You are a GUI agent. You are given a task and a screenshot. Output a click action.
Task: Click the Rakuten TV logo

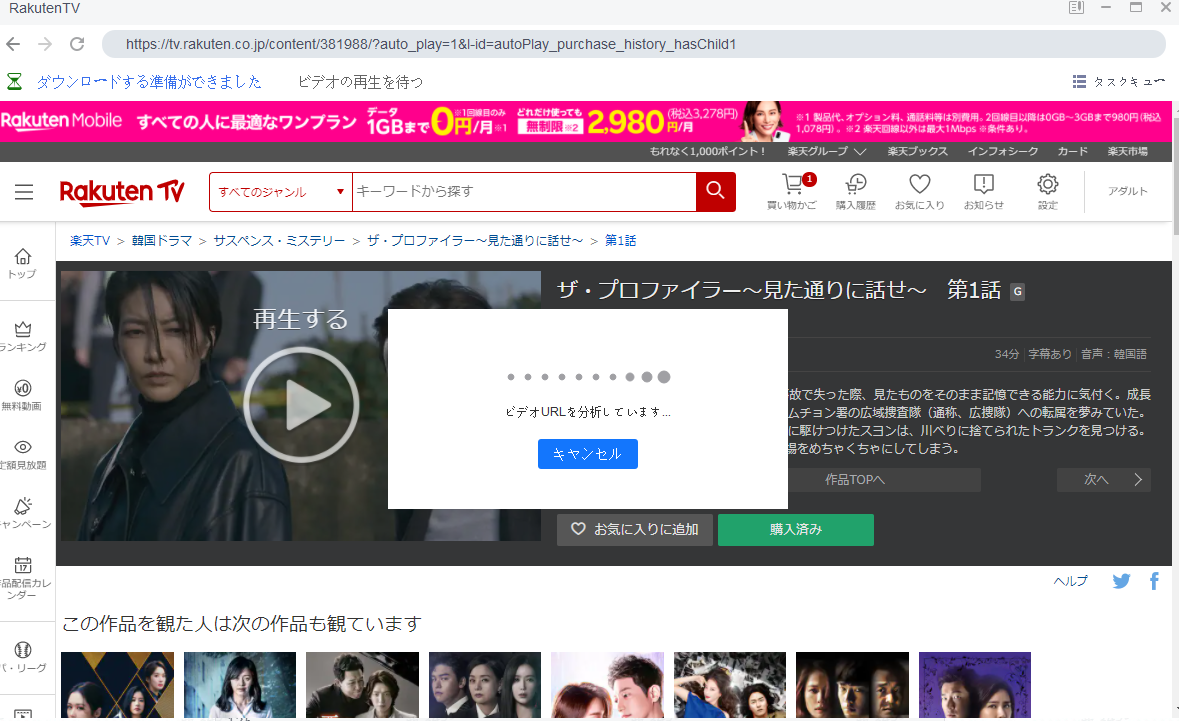[122, 192]
